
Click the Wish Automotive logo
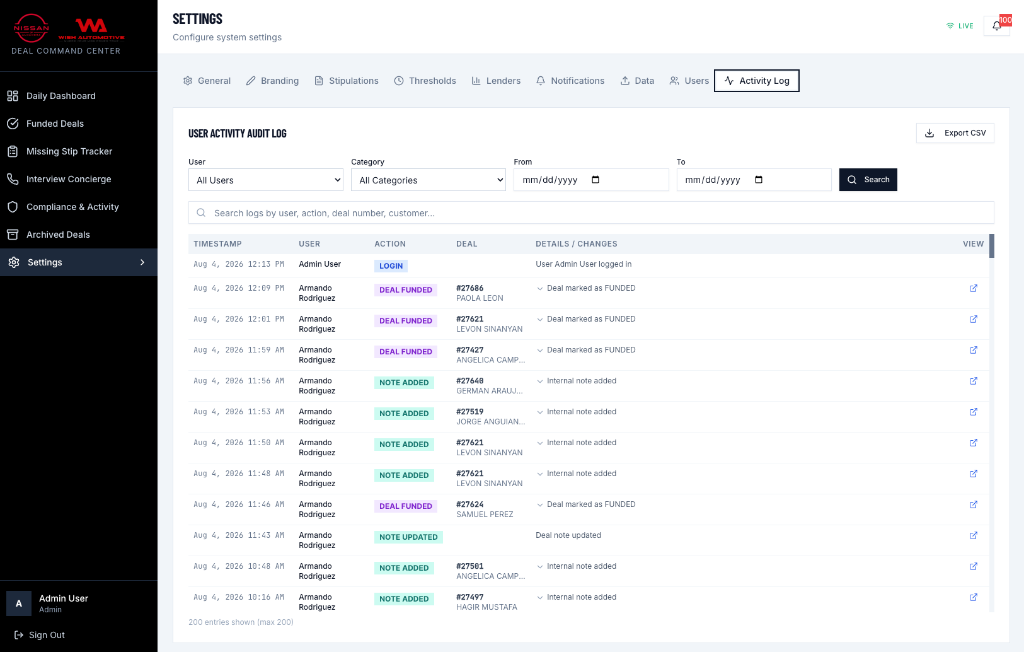pyautogui.click(x=91, y=29)
